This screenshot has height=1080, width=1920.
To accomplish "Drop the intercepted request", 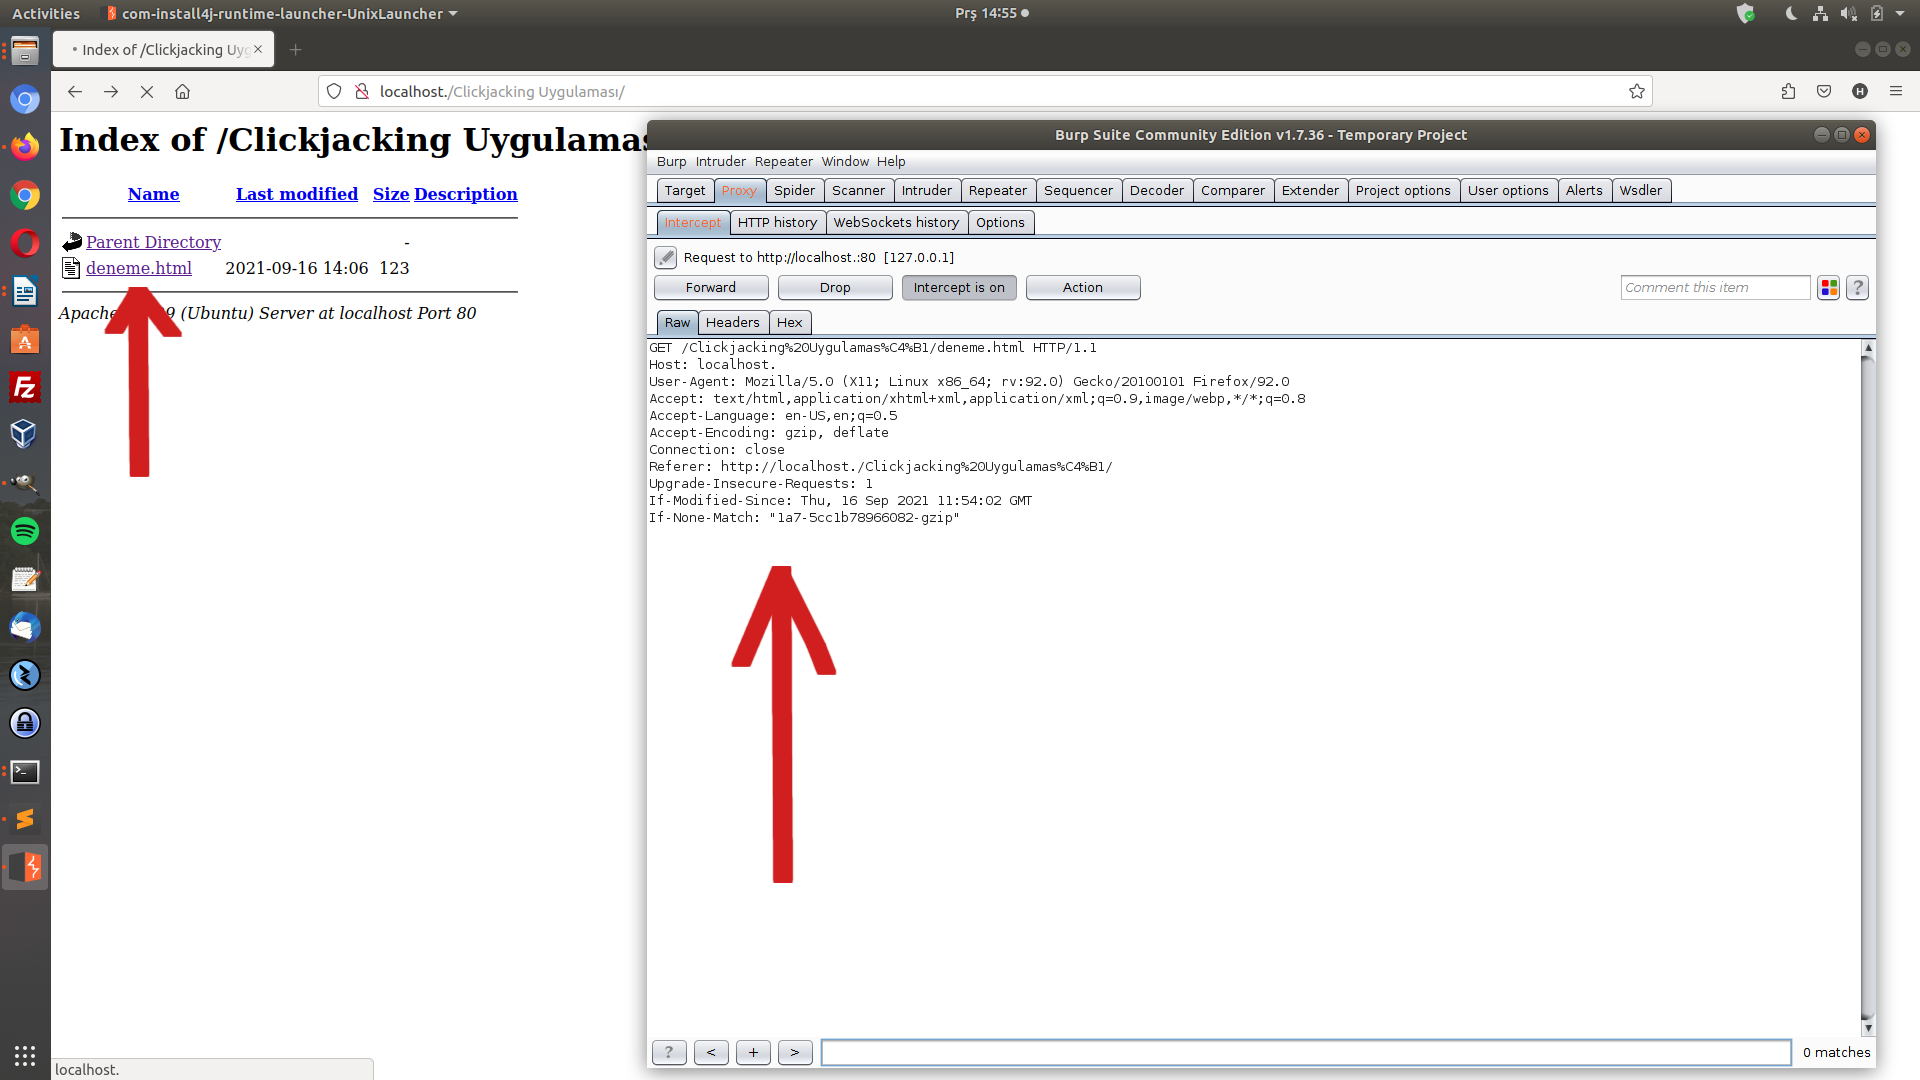I will pos(835,288).
